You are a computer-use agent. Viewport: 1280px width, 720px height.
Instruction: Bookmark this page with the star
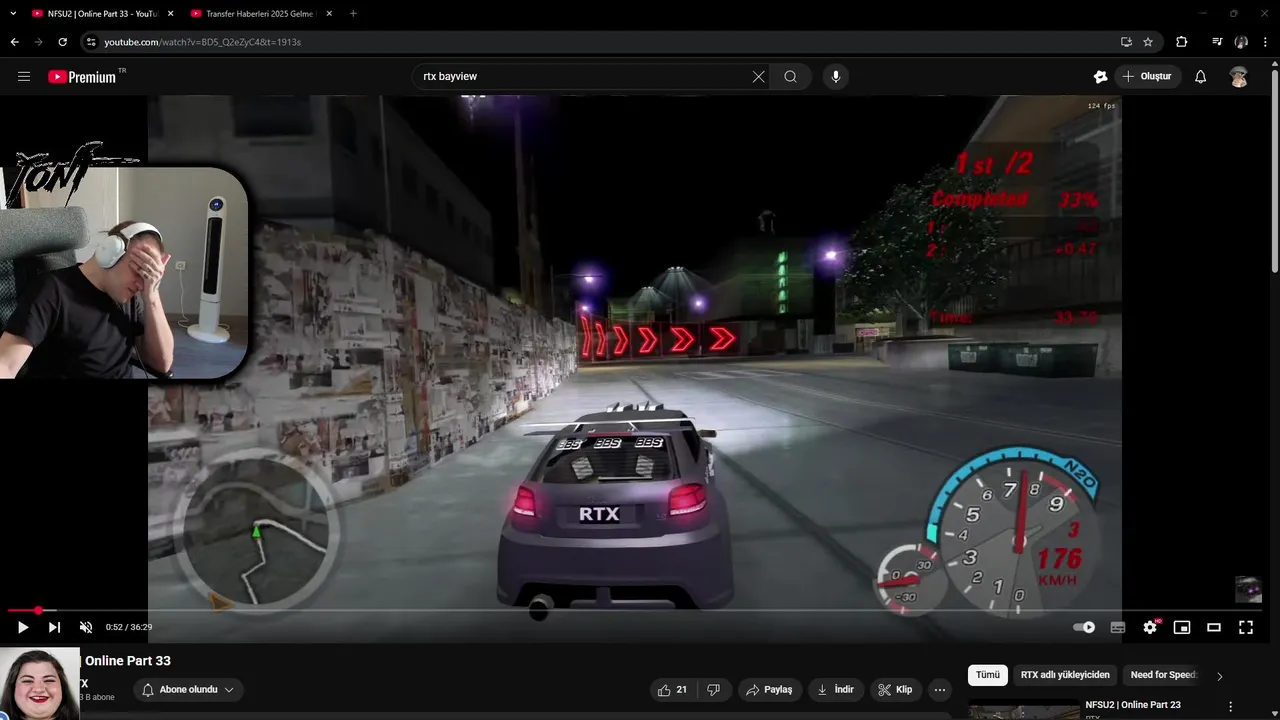coord(1148,42)
